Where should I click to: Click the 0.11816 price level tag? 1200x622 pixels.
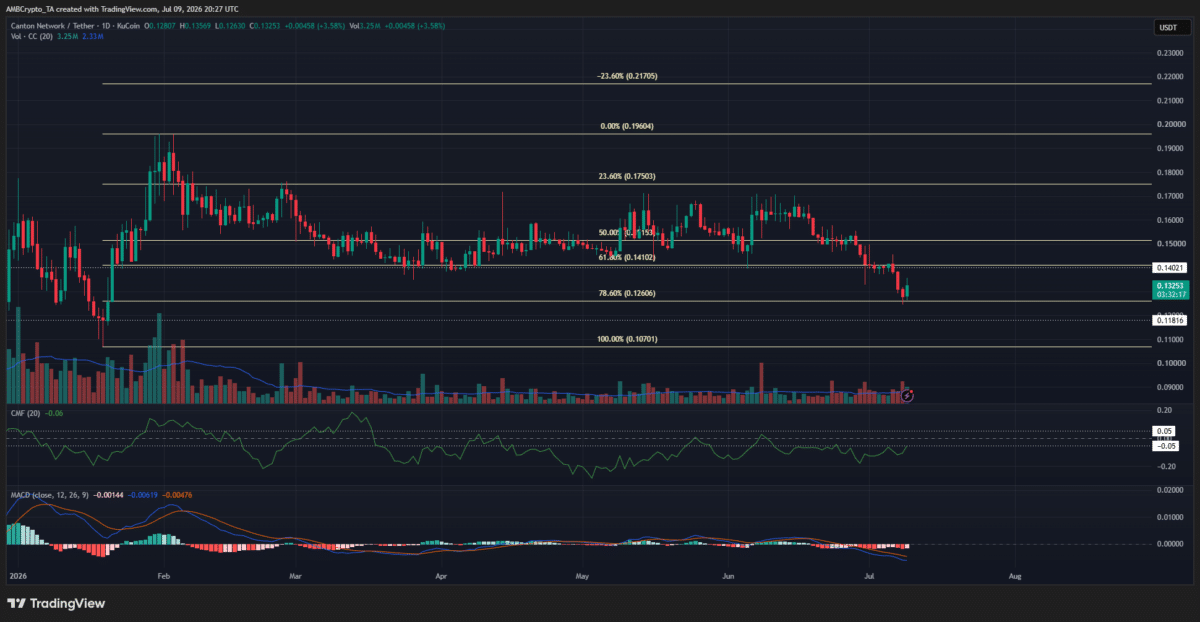[x=1171, y=320]
